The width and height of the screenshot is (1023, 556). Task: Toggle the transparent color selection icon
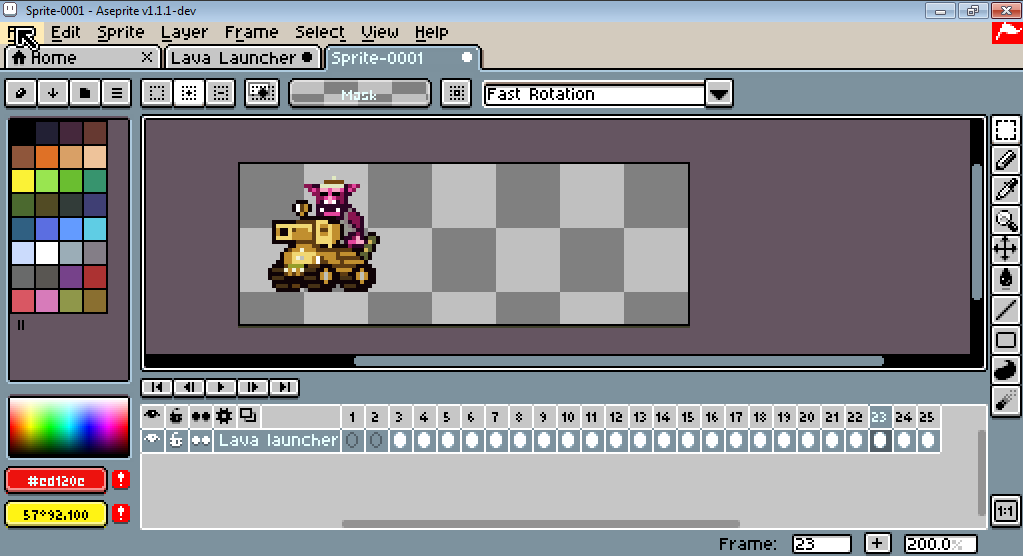(x=262, y=93)
